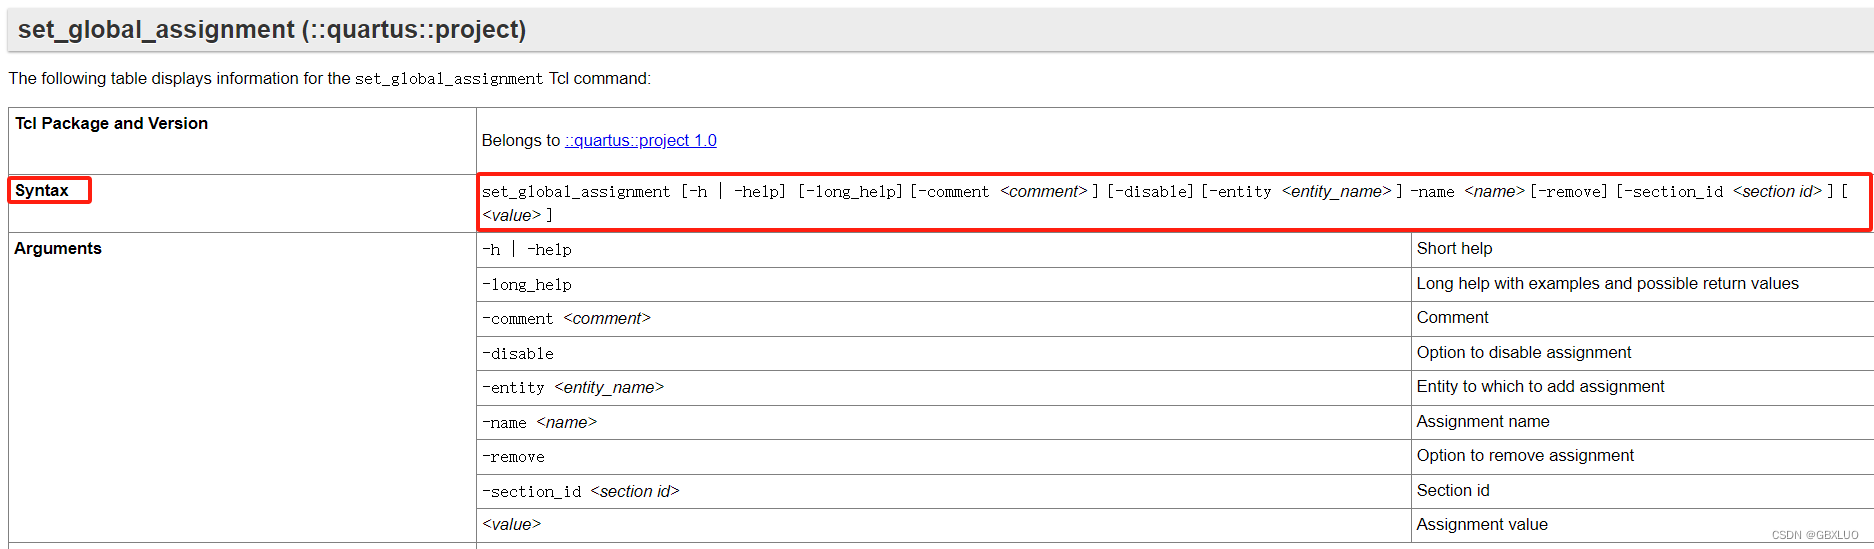Click the Syntax row header

pyautogui.click(x=42, y=190)
